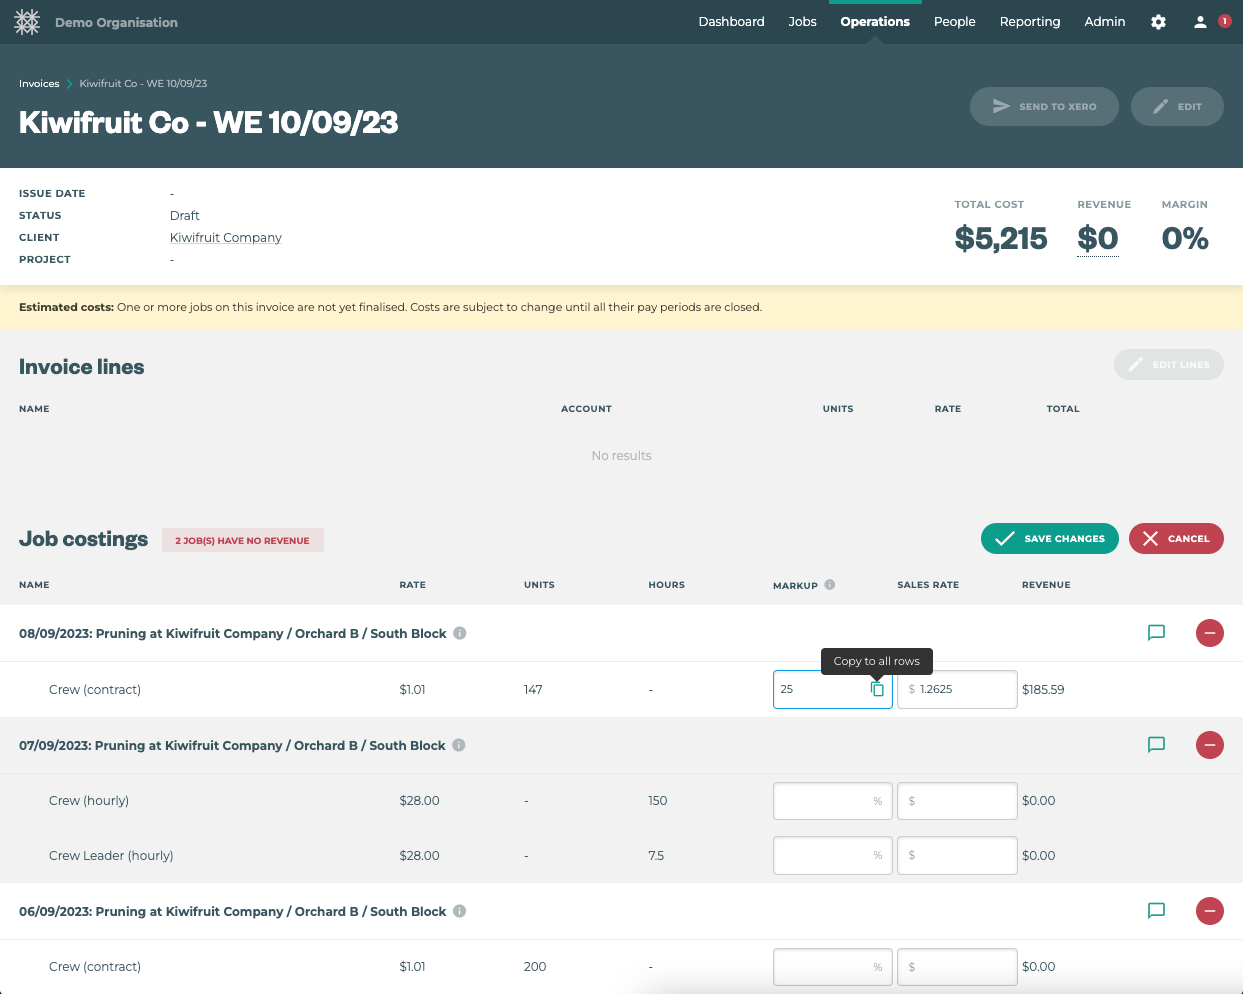The height and width of the screenshot is (994, 1243).
Task: Click the Save Changes button
Action: click(x=1049, y=538)
